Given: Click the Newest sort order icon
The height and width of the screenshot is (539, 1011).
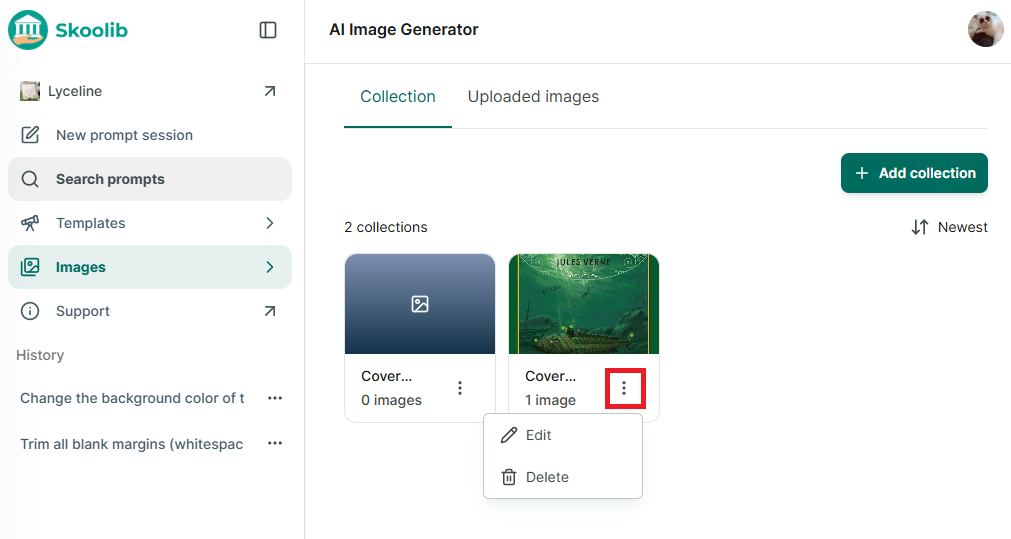Looking at the screenshot, I should [x=919, y=227].
